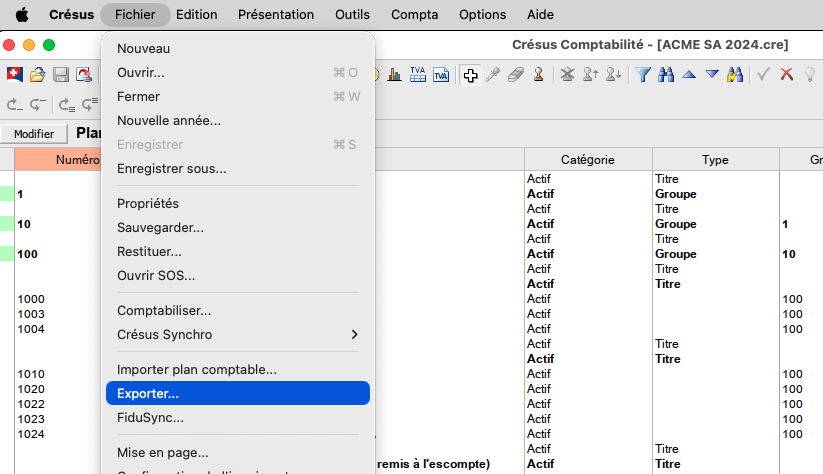This screenshot has height=474, width=823.
Task: Click the undo arrow with list lines icon
Action: [67, 105]
